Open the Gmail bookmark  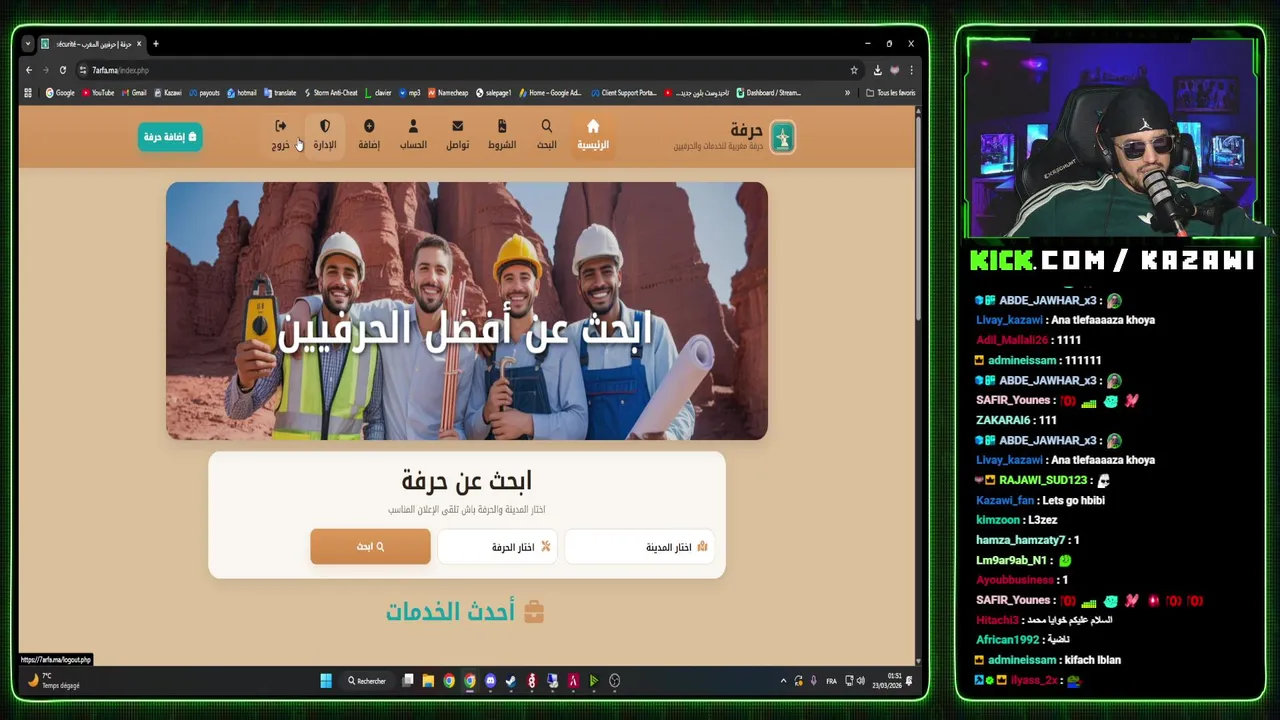[x=134, y=93]
